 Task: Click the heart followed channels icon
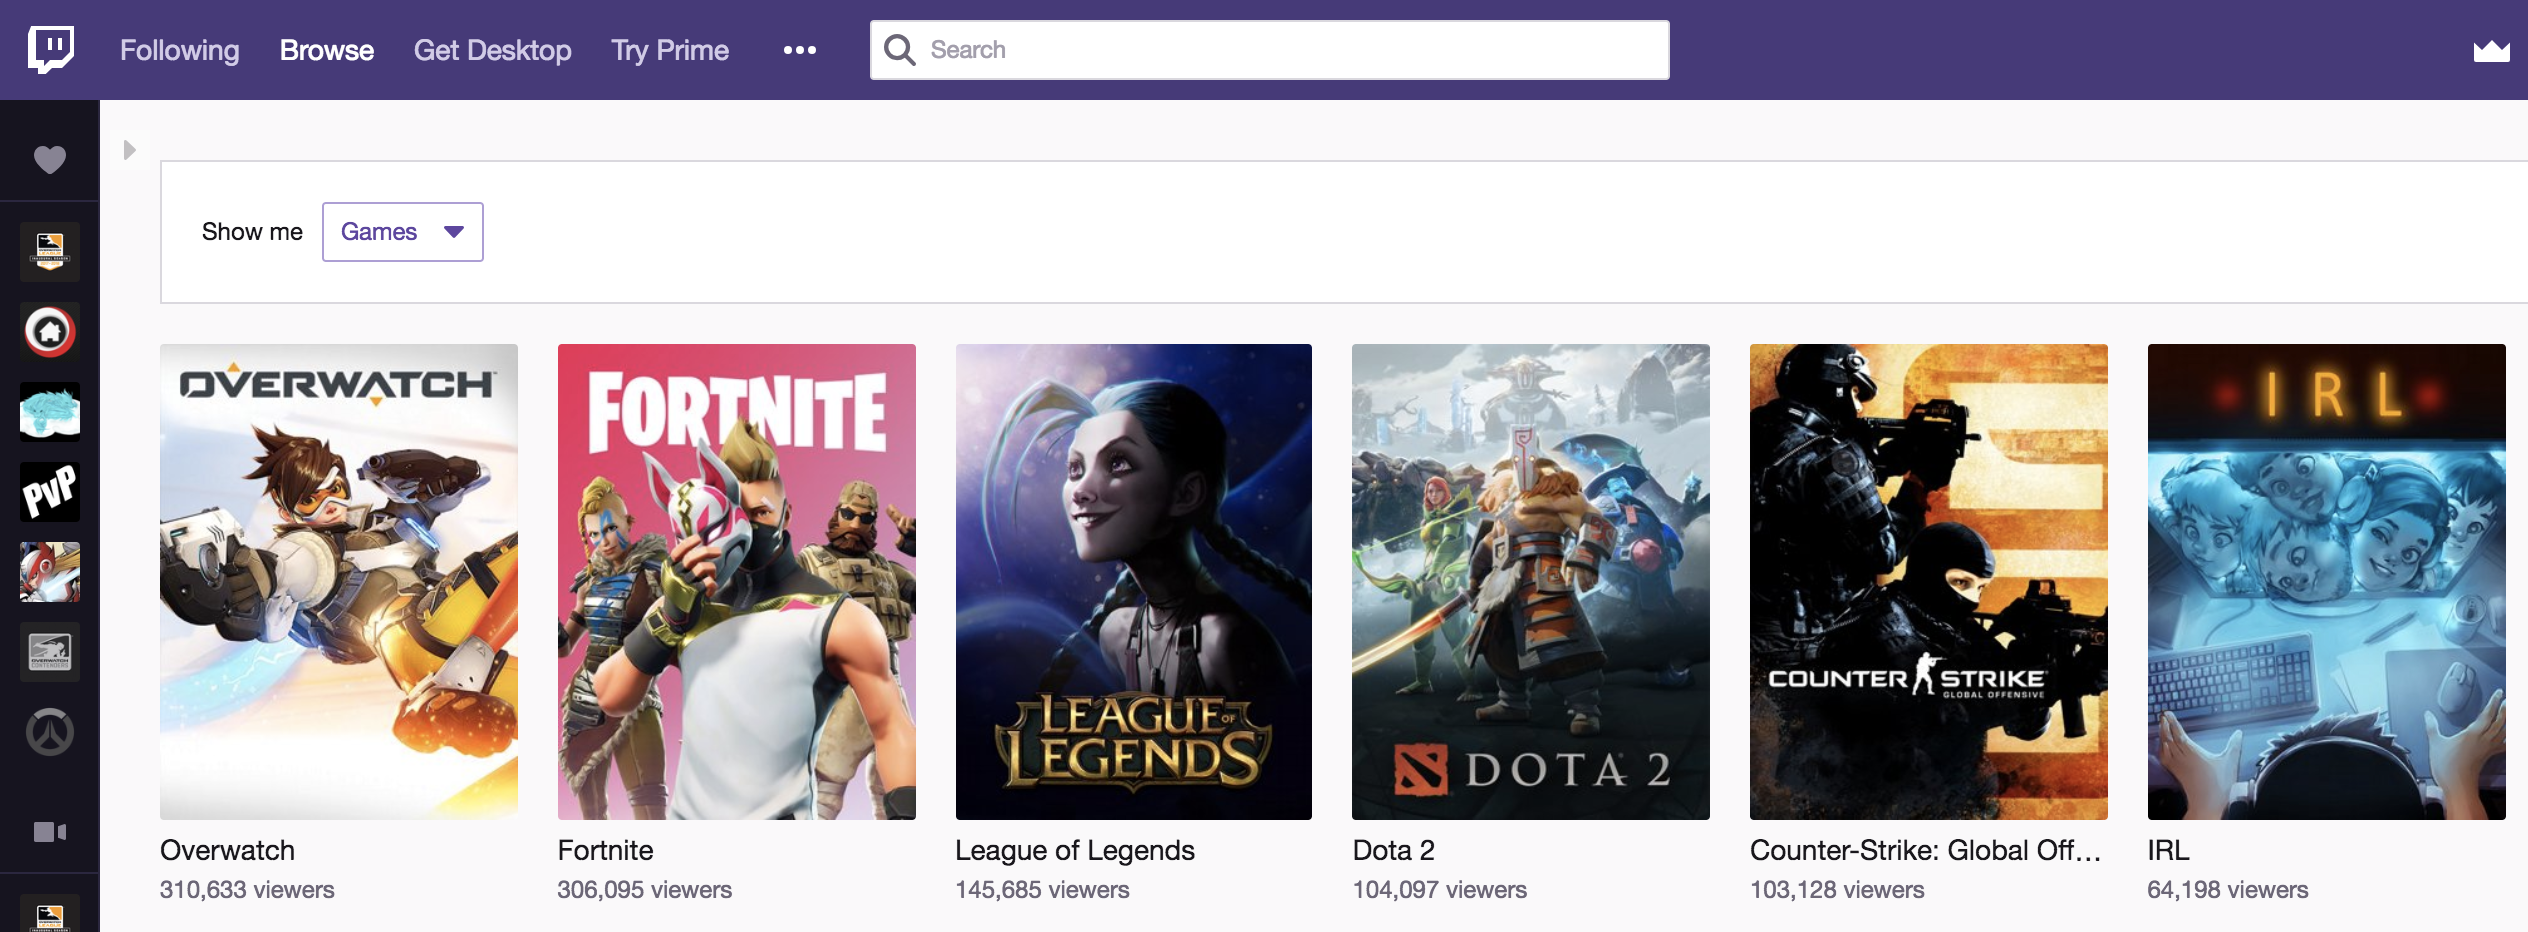click(x=50, y=159)
